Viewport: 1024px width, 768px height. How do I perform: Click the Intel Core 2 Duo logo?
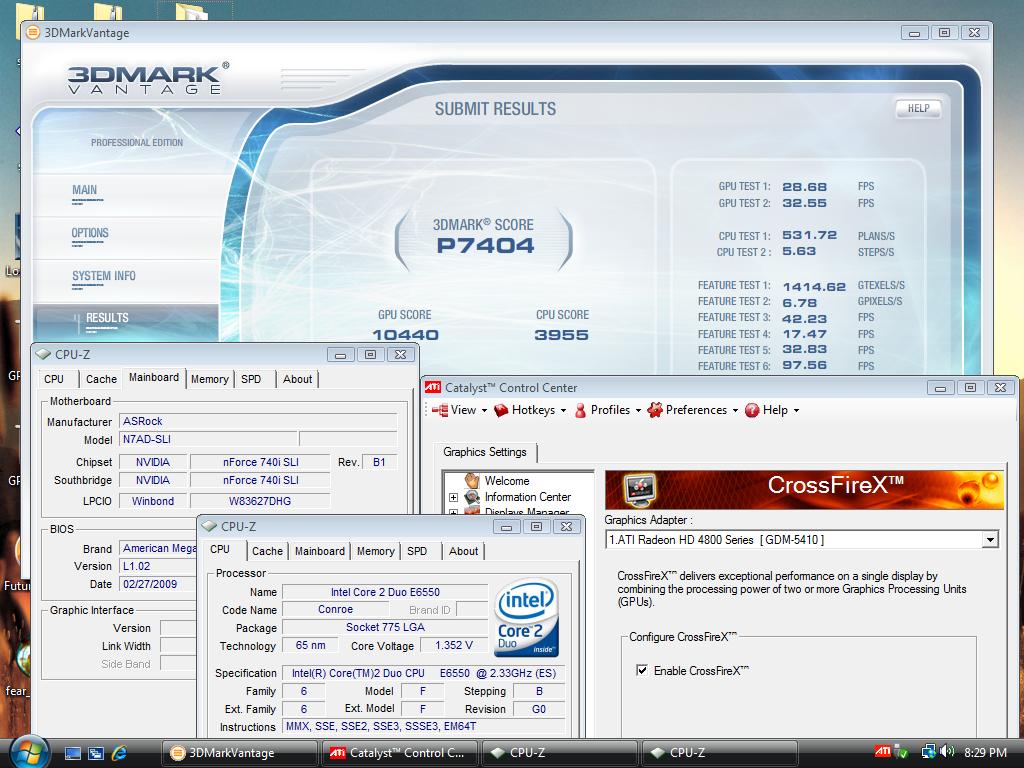(526, 618)
